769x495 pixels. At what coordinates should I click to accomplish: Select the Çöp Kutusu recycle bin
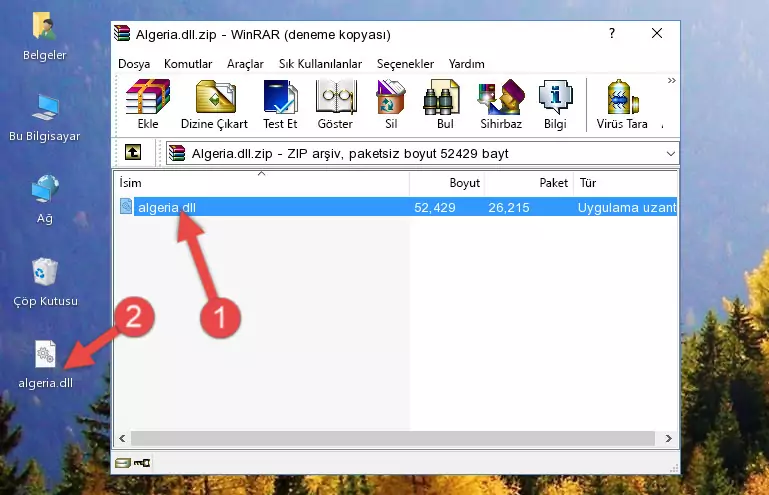tap(45, 283)
